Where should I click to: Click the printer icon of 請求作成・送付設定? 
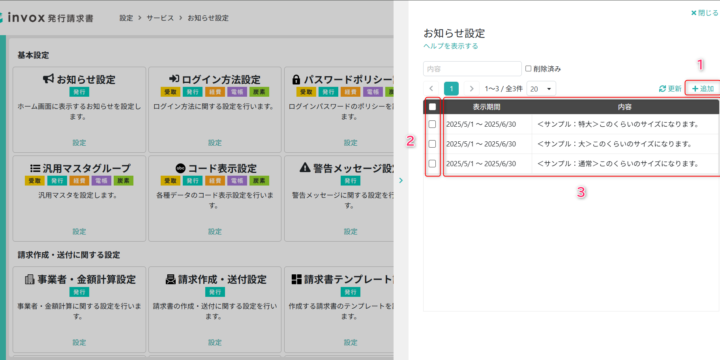[x=170, y=279]
